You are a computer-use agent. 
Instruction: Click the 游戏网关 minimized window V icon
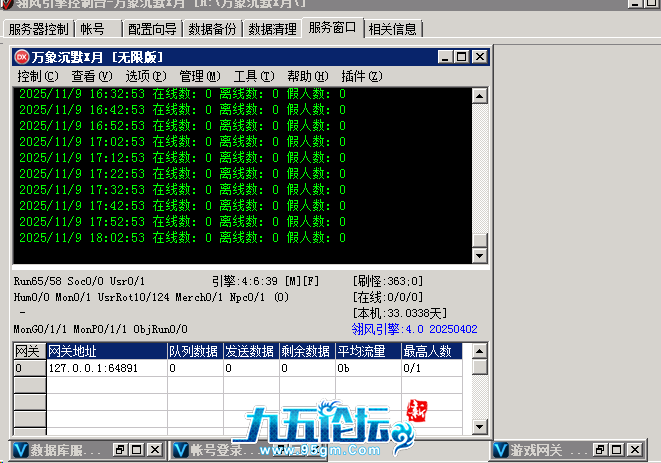pos(501,450)
